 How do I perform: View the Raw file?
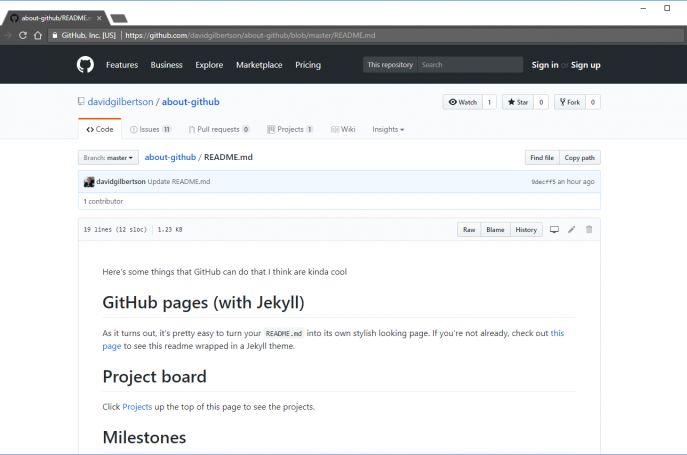coord(469,230)
